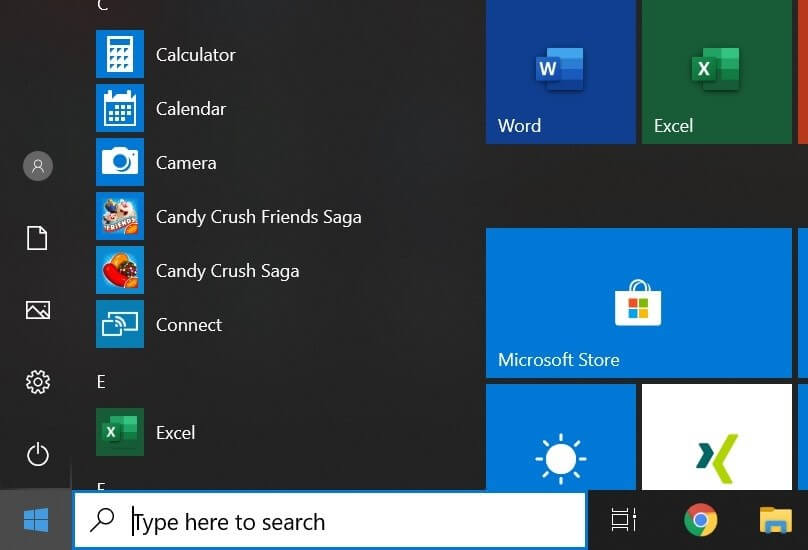Open the Pictures sidebar icon
This screenshot has height=550, width=808.
pos(38,310)
